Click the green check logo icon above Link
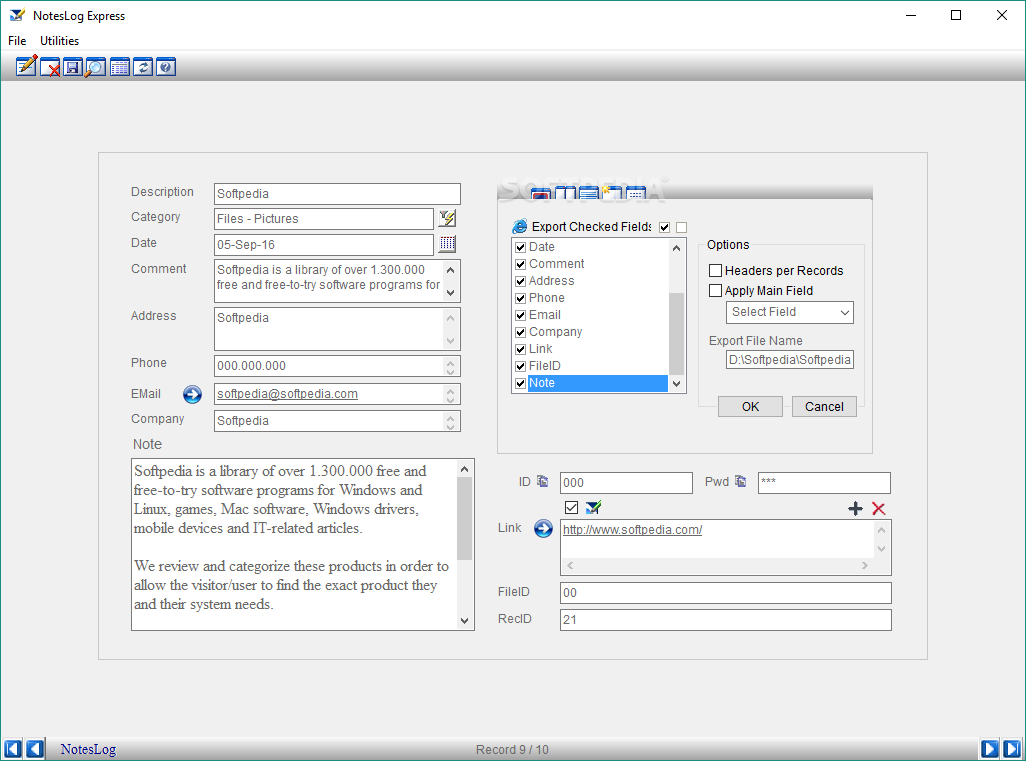The image size is (1026, 761). (593, 507)
